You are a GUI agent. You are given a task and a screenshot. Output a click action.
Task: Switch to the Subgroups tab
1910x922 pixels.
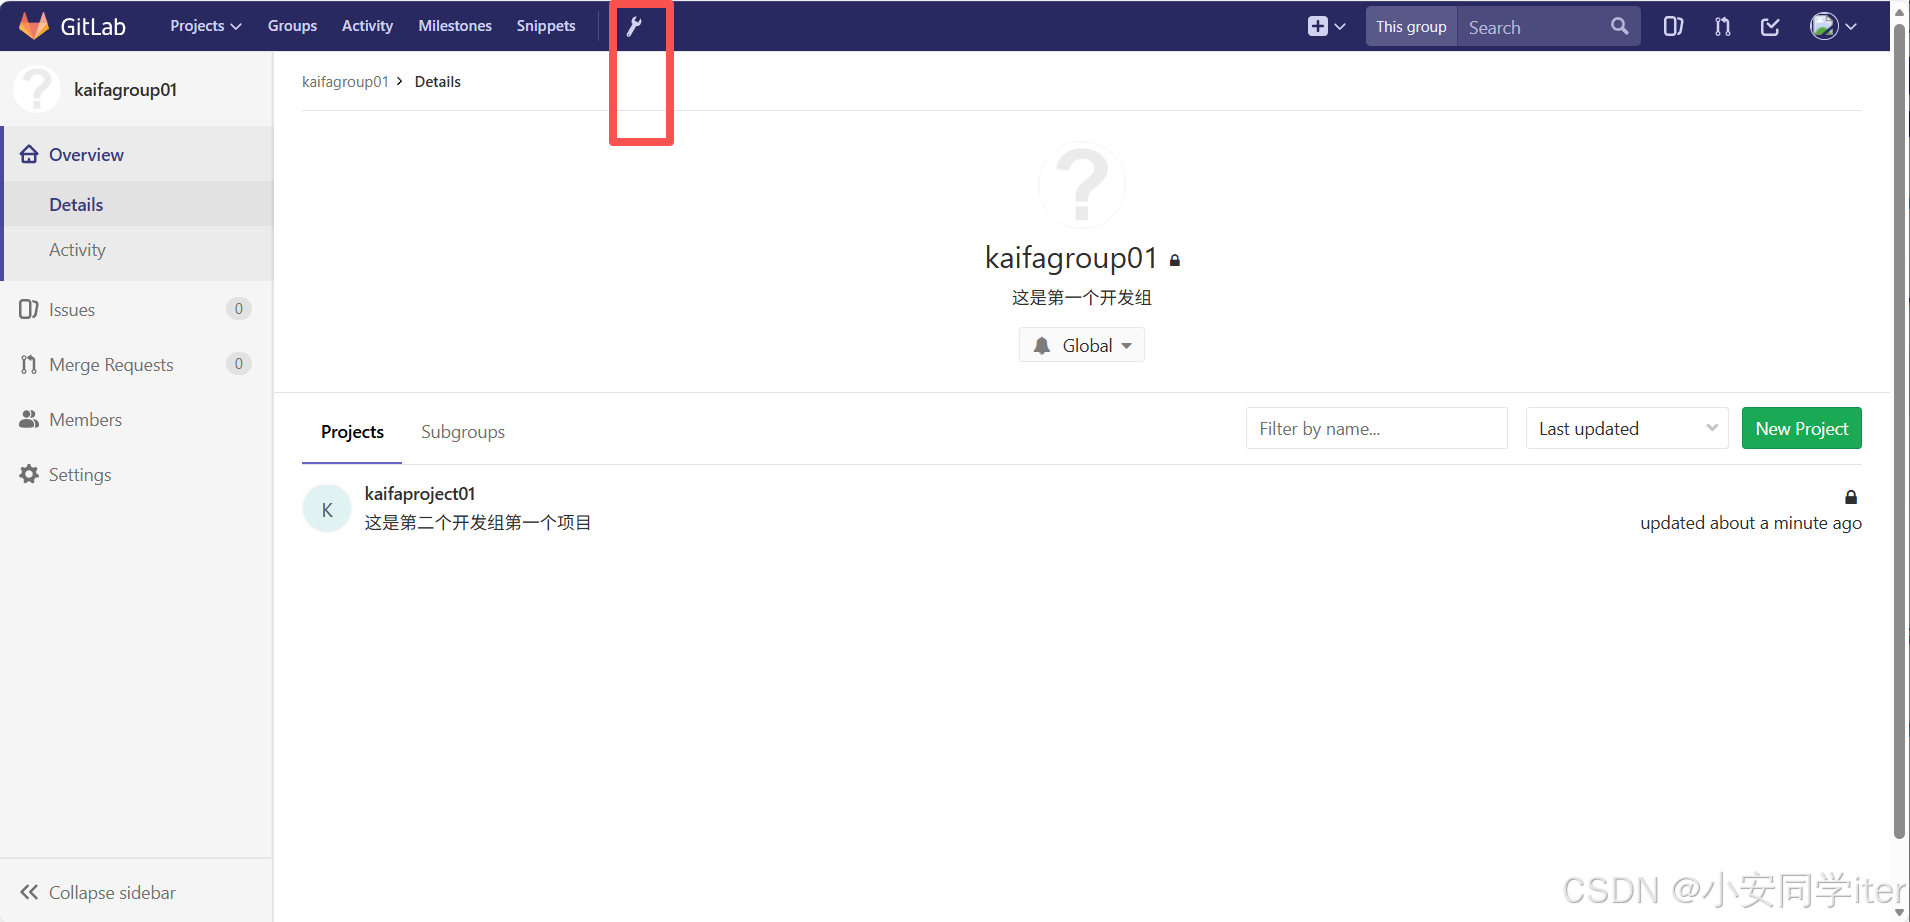[x=462, y=432]
